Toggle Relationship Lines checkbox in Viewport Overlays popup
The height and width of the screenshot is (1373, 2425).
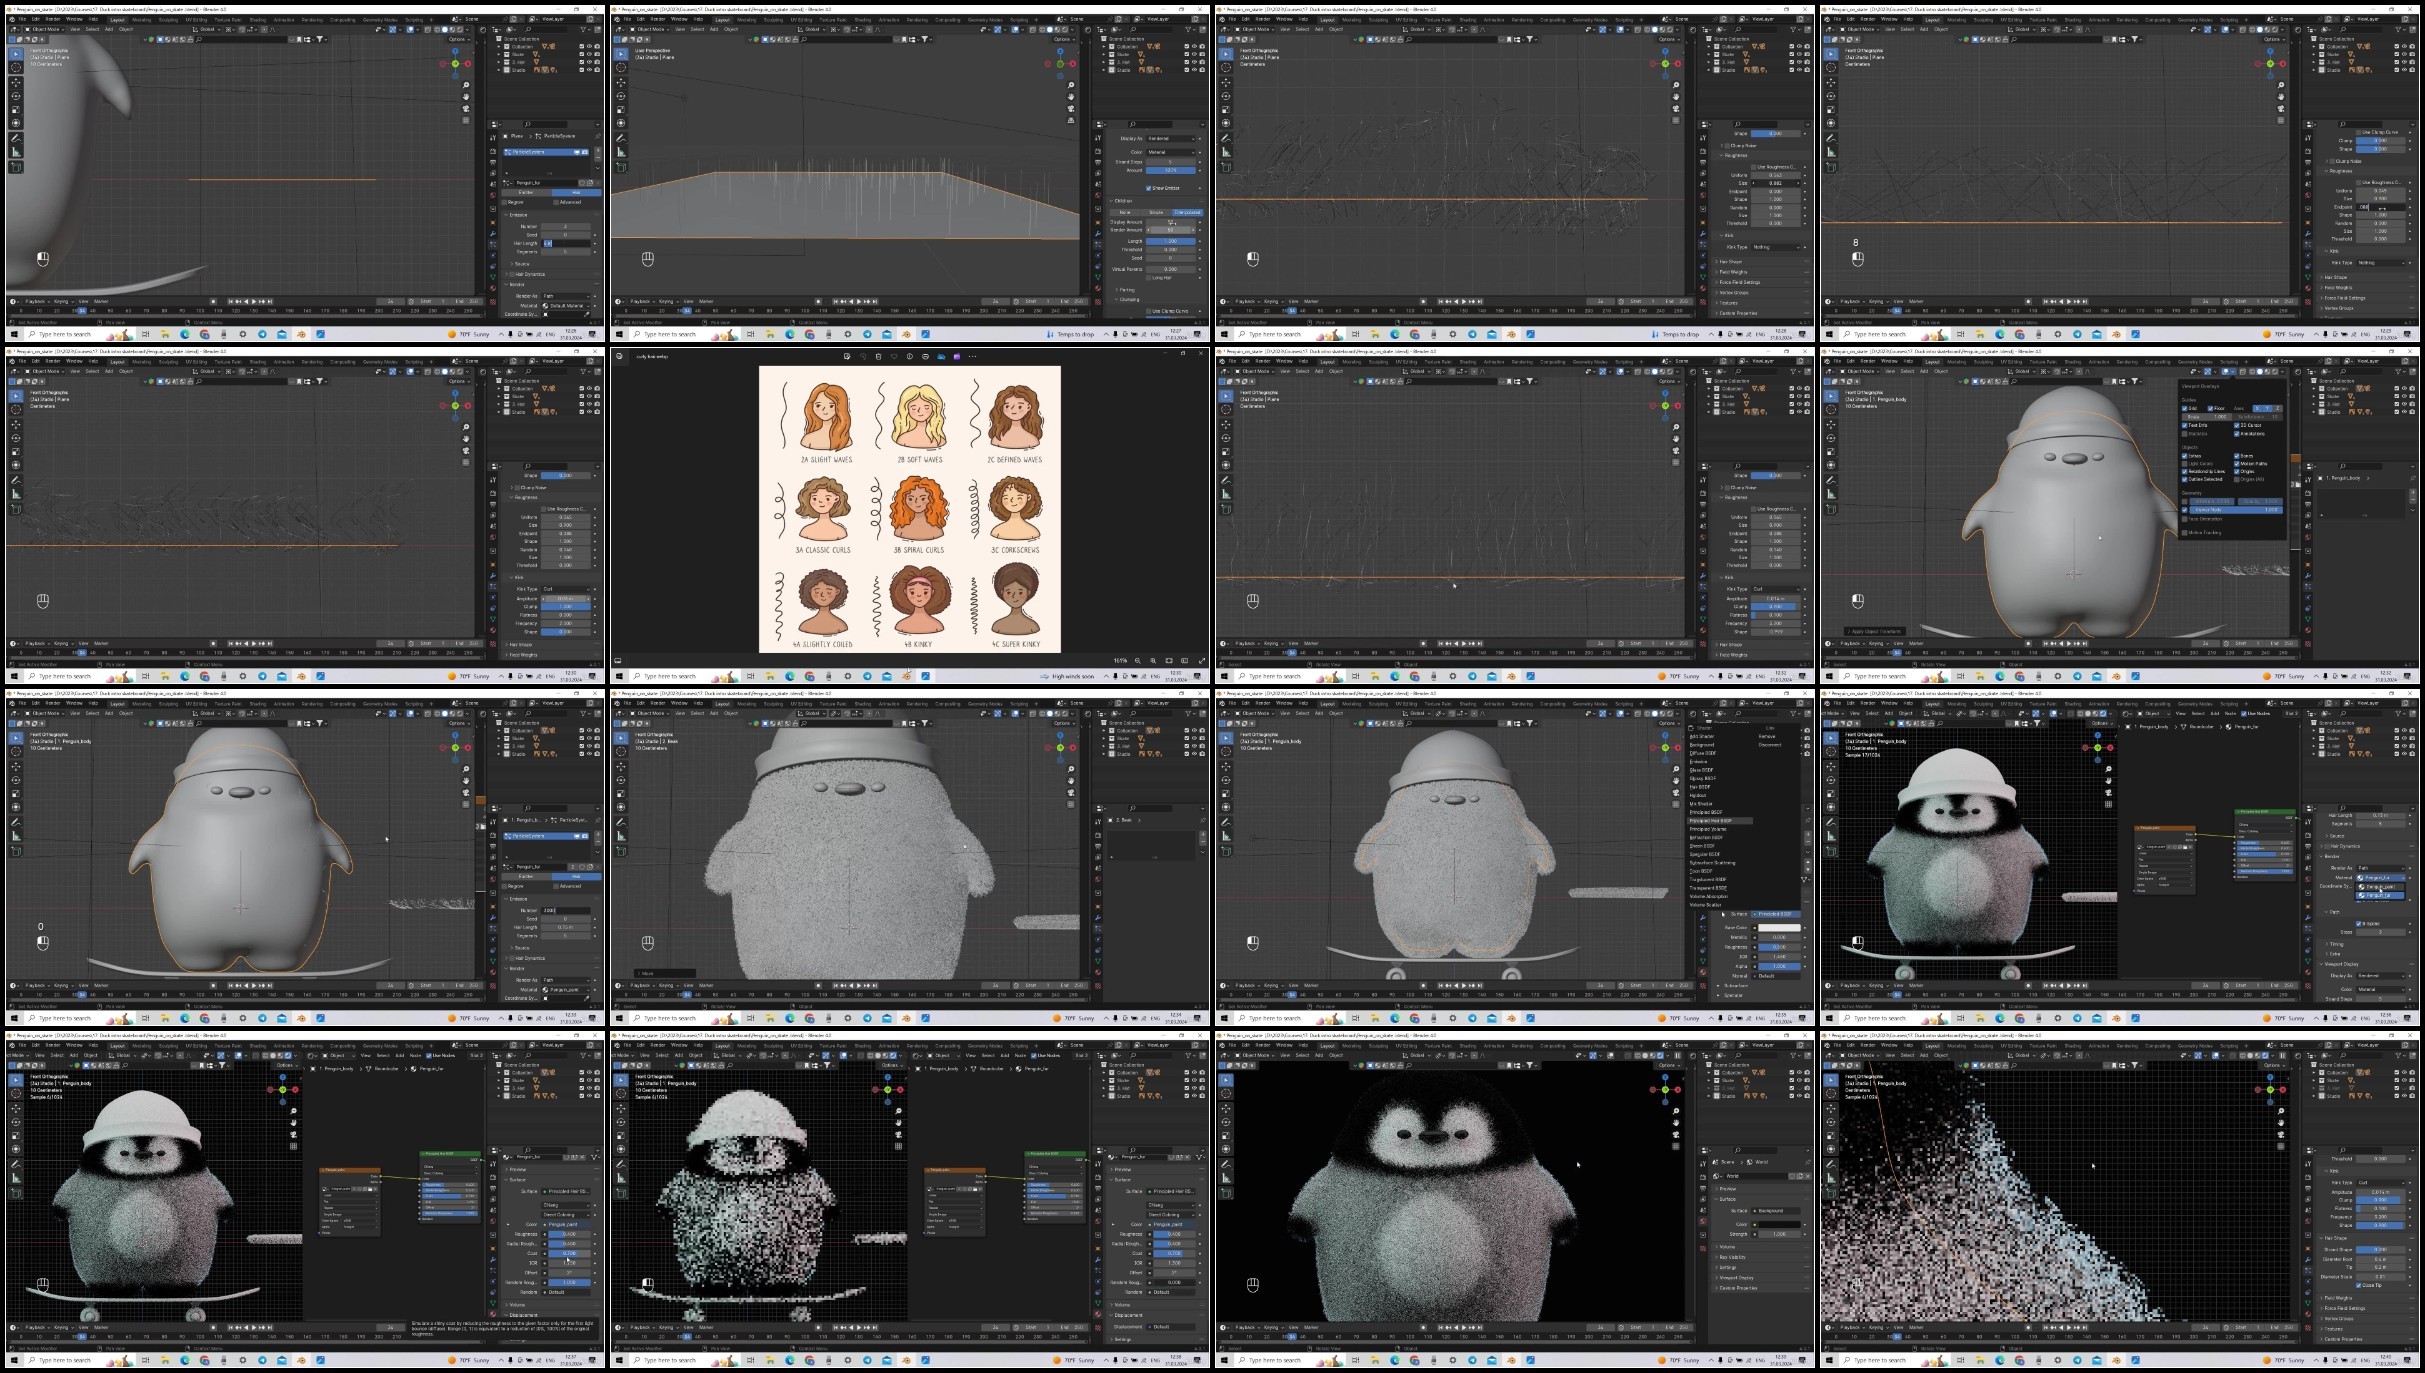click(x=2185, y=471)
